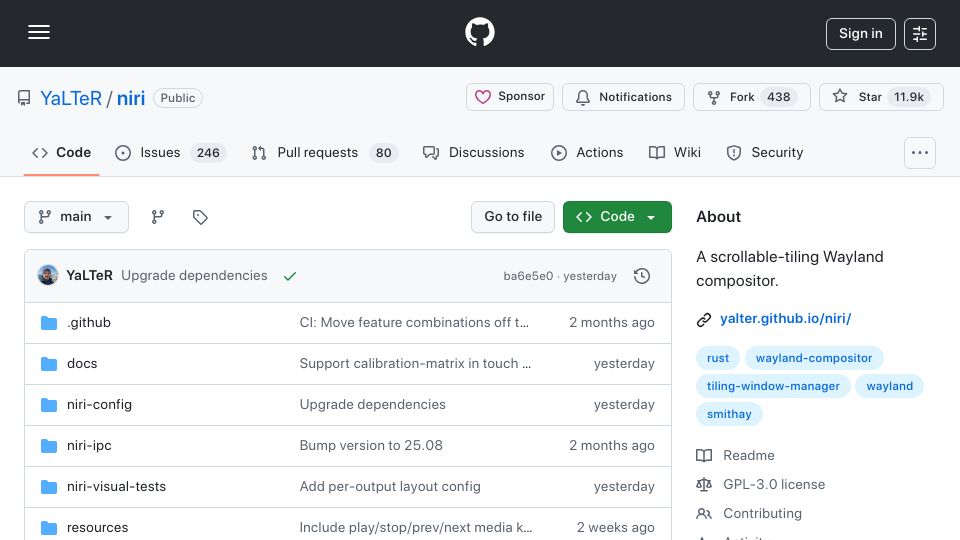Open the hamburger navigation menu
The width and height of the screenshot is (960, 540).
click(39, 32)
